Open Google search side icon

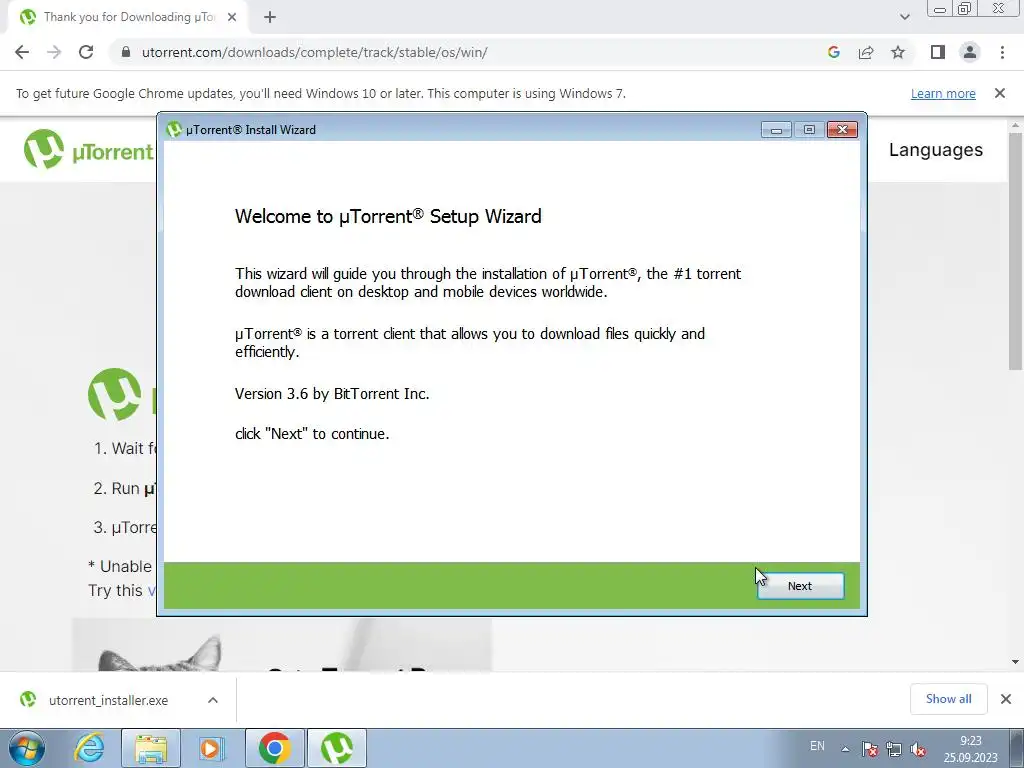point(833,52)
